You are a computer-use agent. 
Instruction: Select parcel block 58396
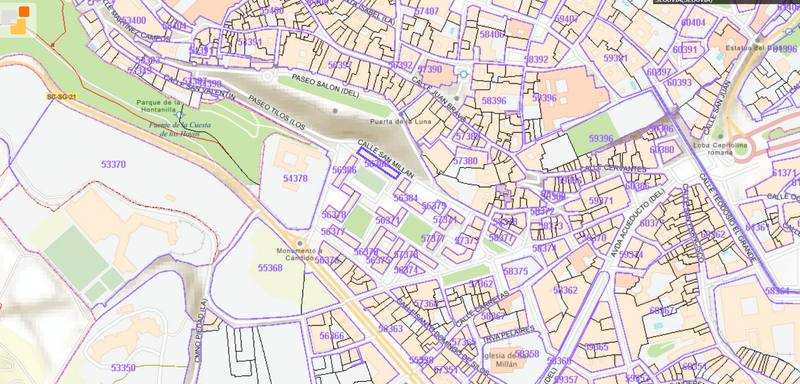click(494, 100)
